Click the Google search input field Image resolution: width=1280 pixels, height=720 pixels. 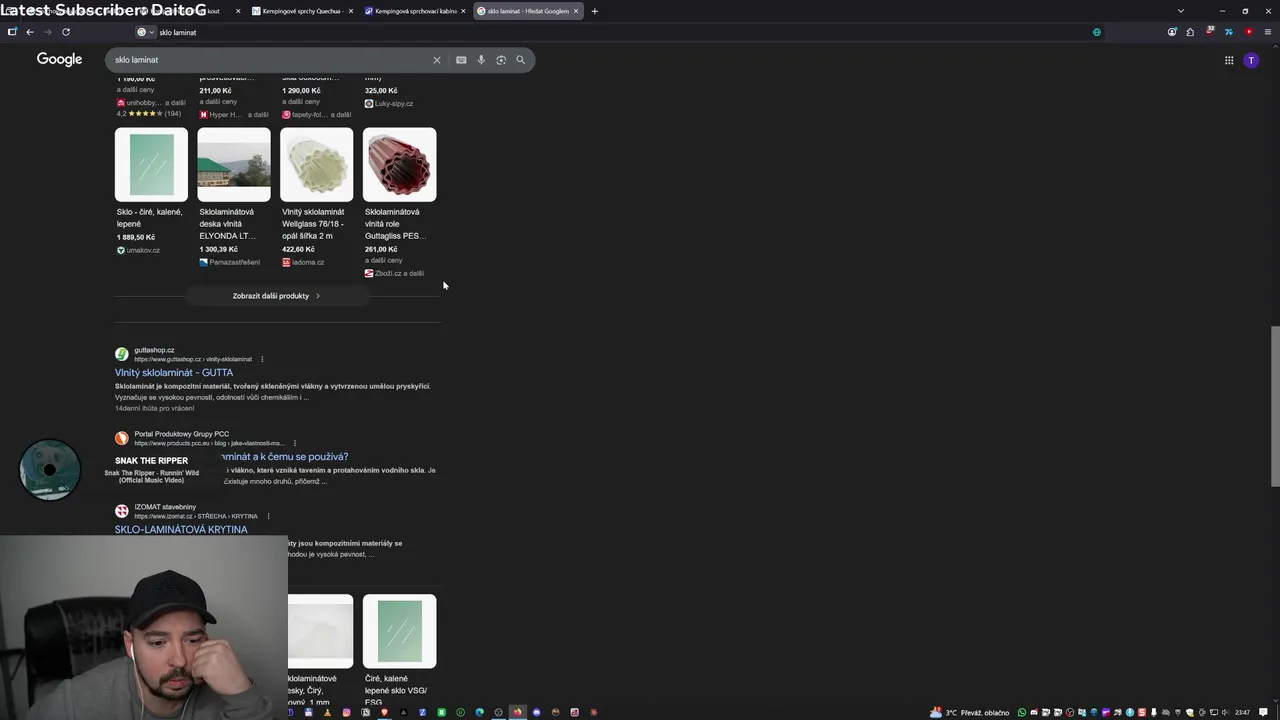(x=270, y=60)
